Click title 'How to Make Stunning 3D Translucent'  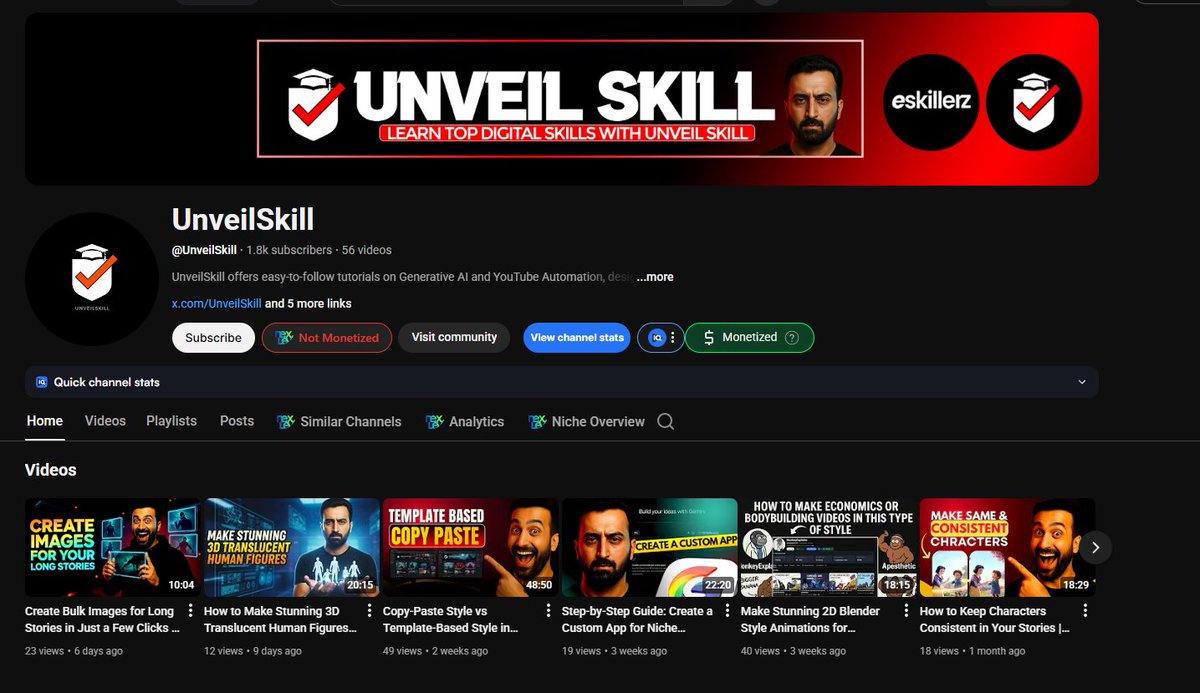pos(281,620)
